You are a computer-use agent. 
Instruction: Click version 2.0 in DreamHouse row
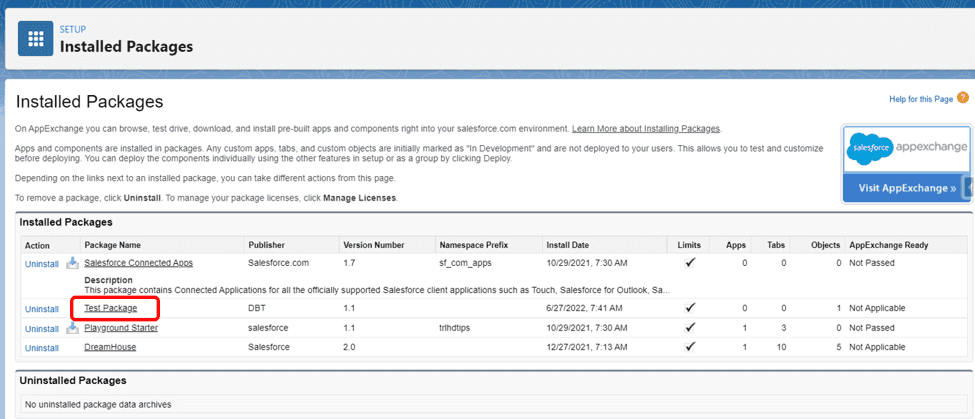pyautogui.click(x=349, y=347)
